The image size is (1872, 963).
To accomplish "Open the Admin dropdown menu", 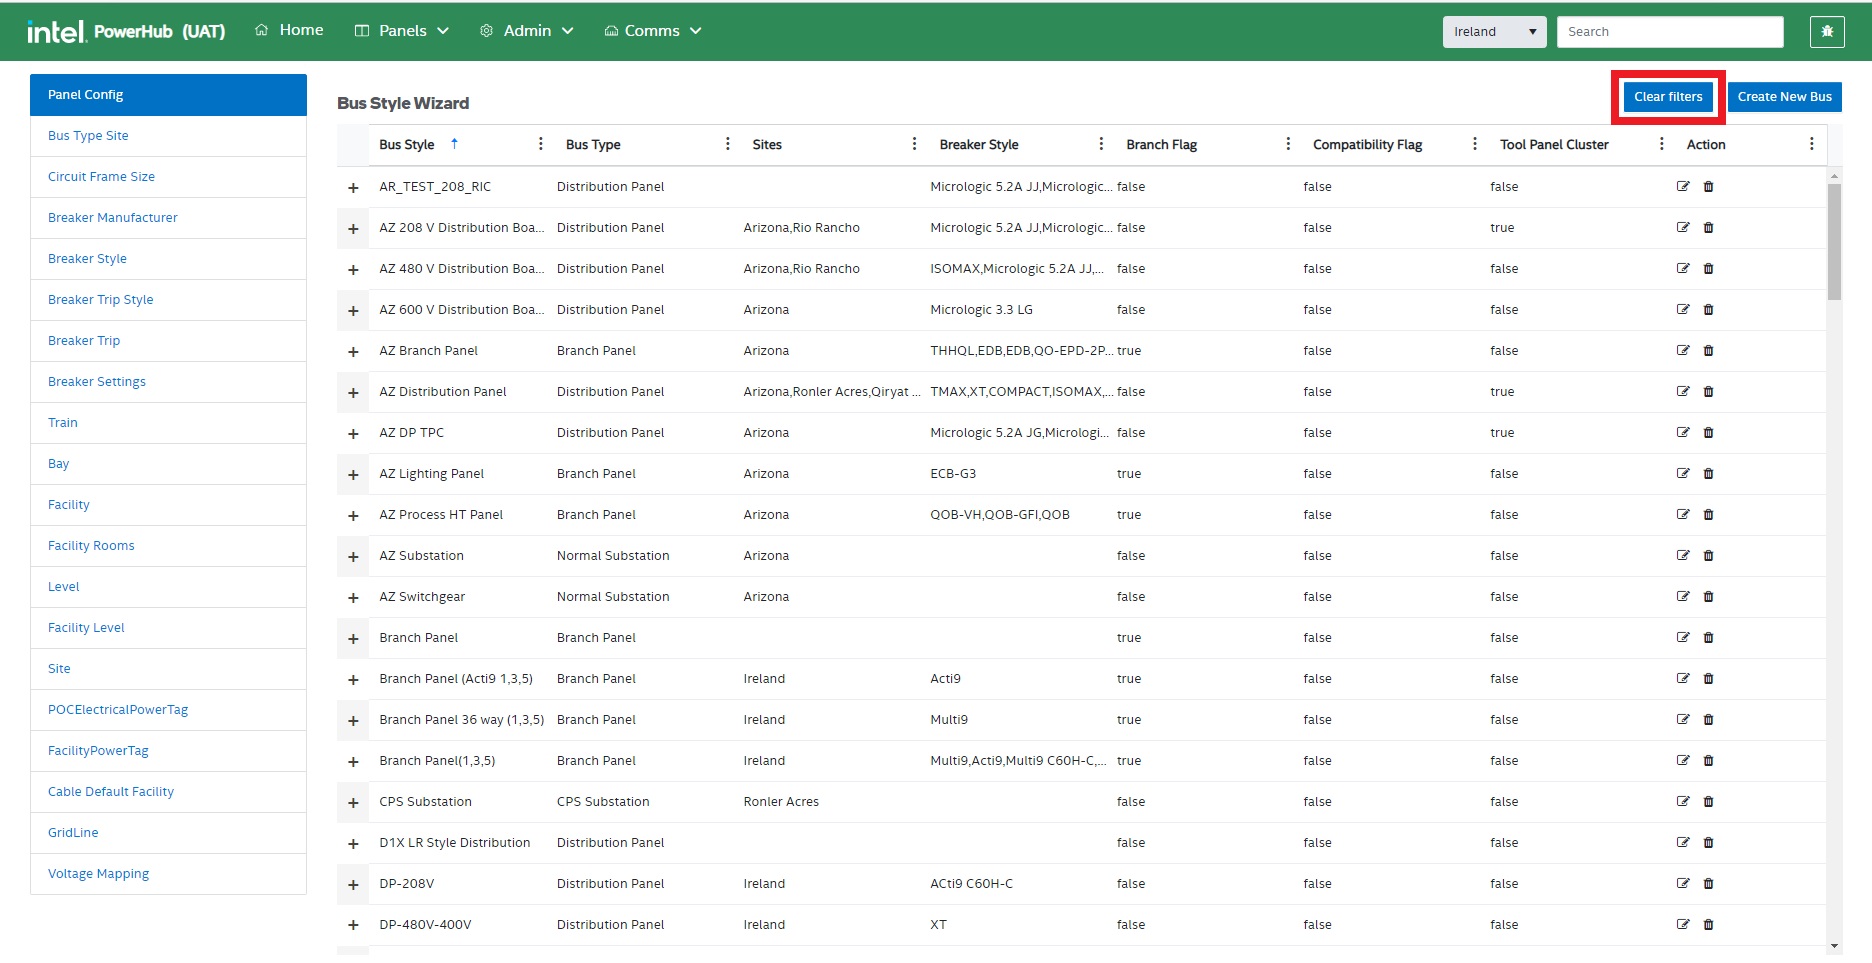I will [x=526, y=31].
